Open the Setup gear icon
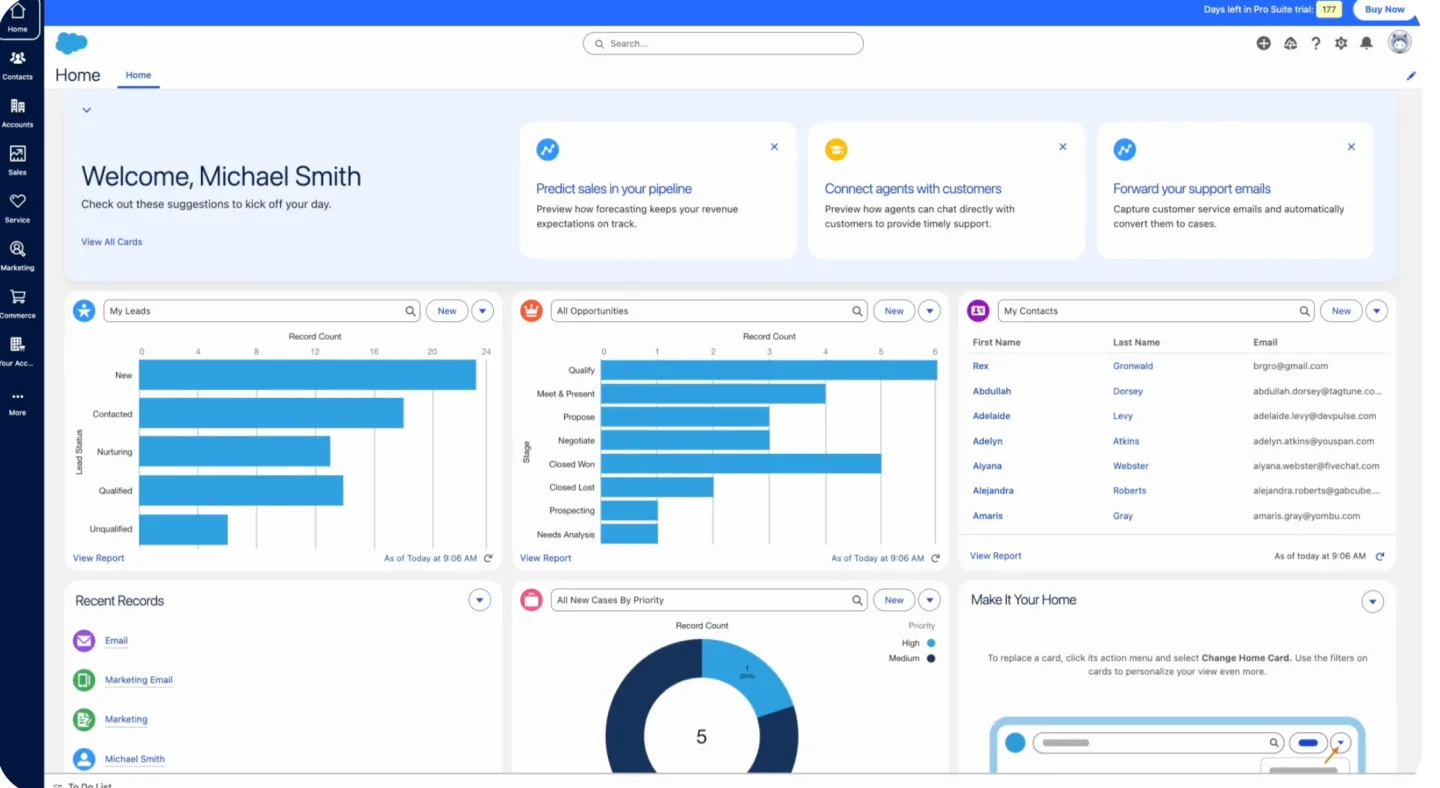 click(x=1341, y=43)
